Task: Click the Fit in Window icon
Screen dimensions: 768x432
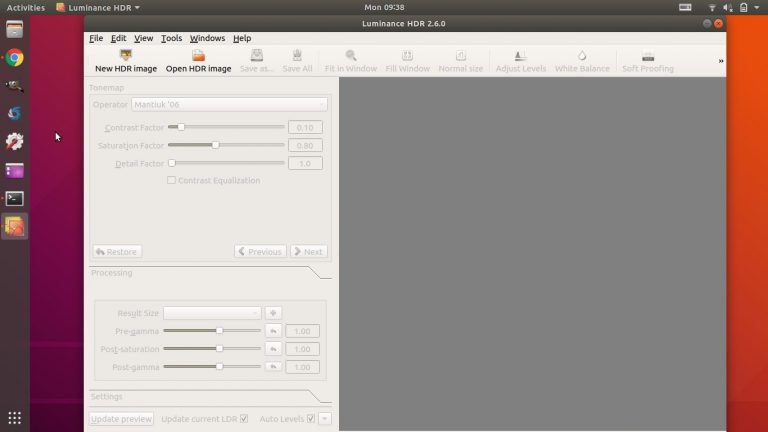Action: [351, 55]
